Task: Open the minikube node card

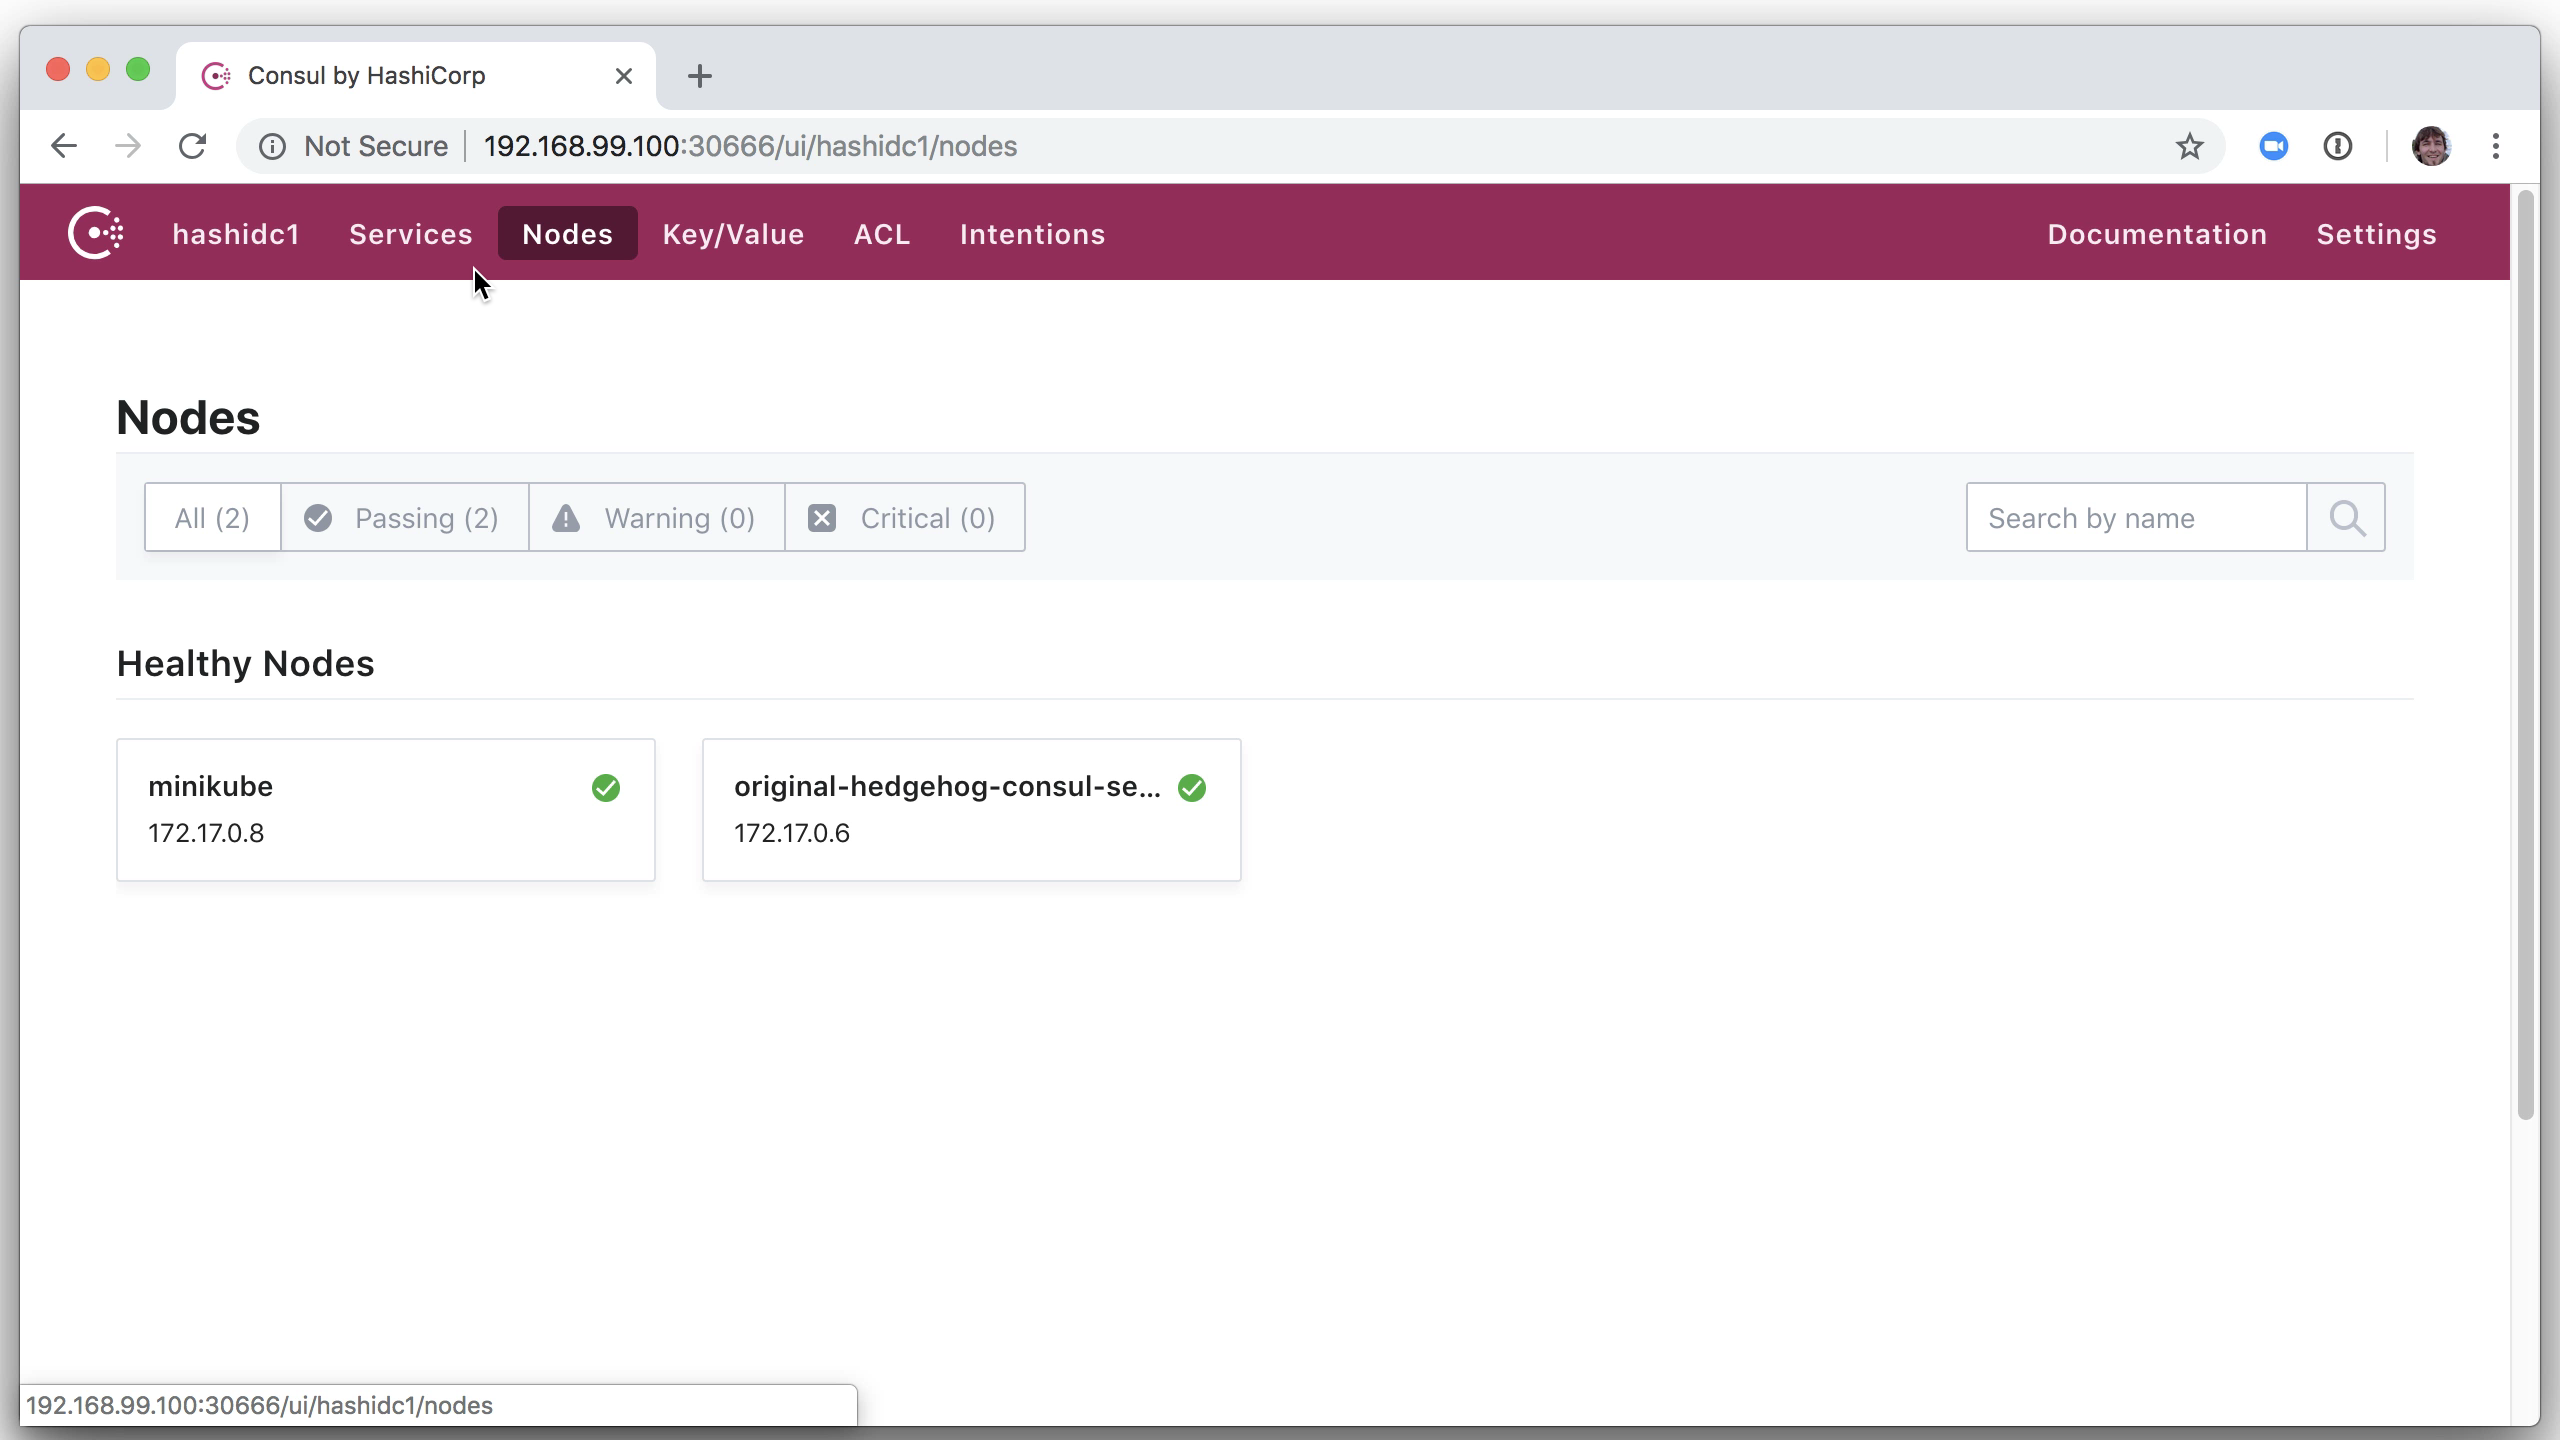Action: (385, 809)
